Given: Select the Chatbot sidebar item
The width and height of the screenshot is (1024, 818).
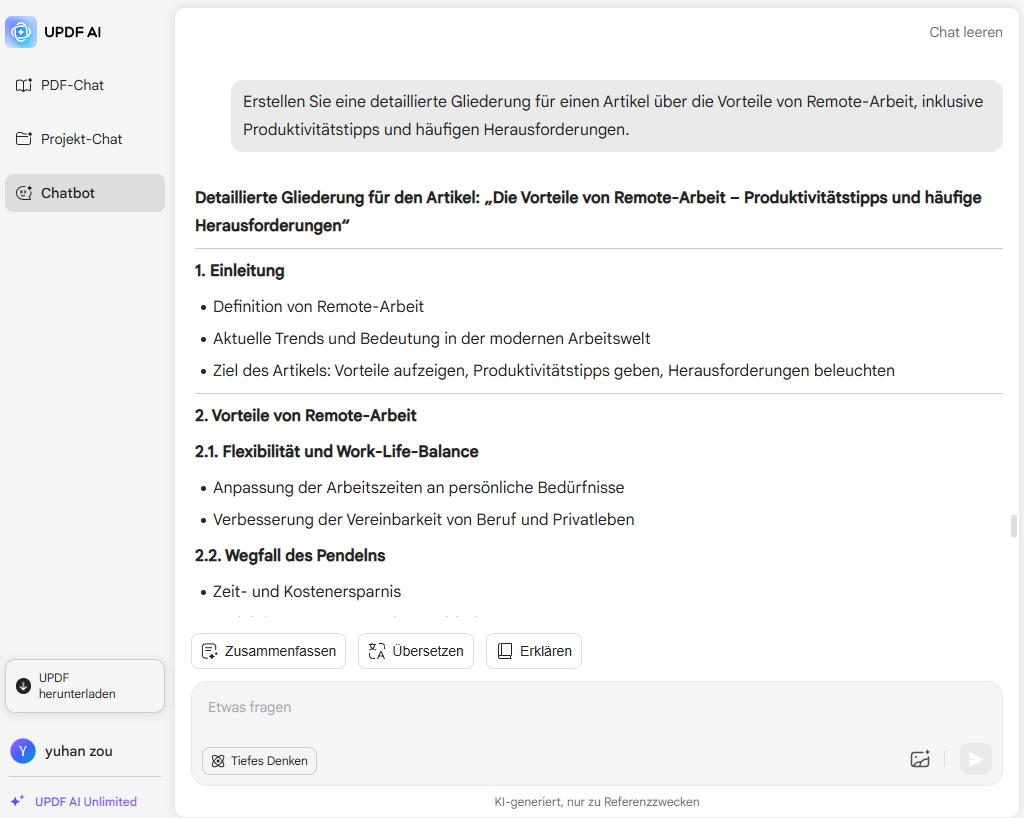Looking at the screenshot, I should pos(85,193).
